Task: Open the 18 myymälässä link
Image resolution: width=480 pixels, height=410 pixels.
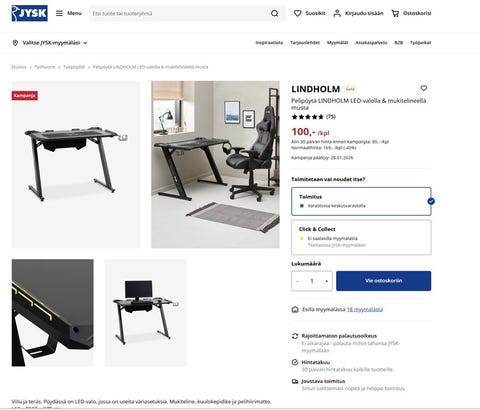Action: point(365,309)
